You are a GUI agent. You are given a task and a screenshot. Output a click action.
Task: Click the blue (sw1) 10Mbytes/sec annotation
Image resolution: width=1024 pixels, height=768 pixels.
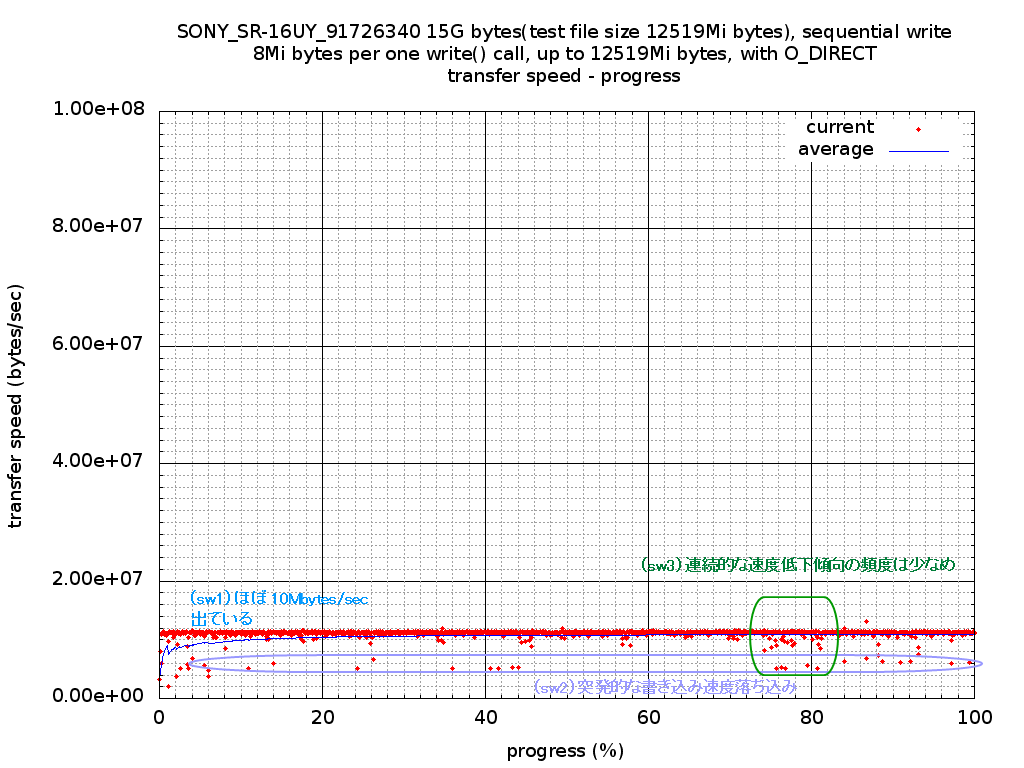(x=278, y=599)
